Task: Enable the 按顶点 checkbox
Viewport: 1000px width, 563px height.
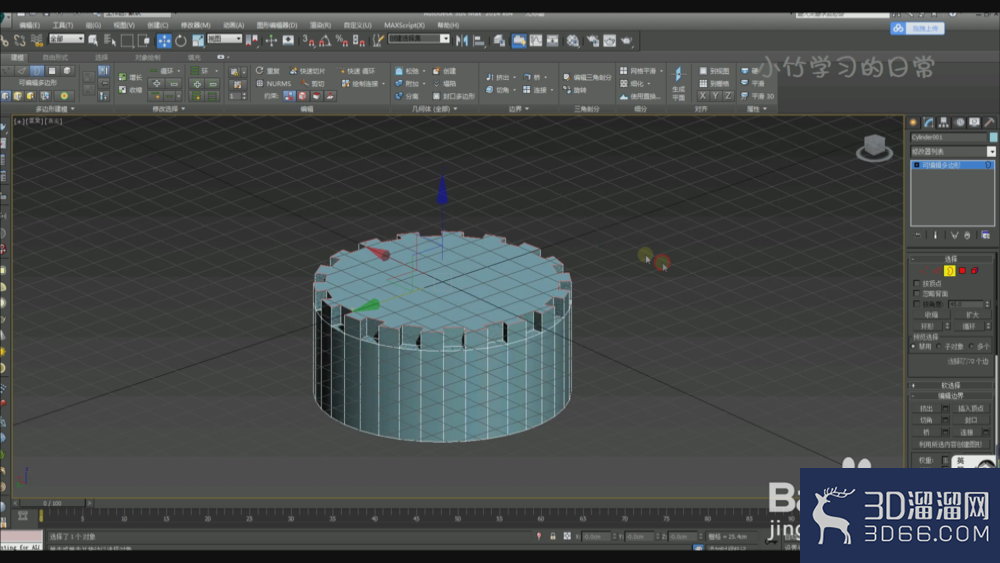Action: pyautogui.click(x=916, y=283)
